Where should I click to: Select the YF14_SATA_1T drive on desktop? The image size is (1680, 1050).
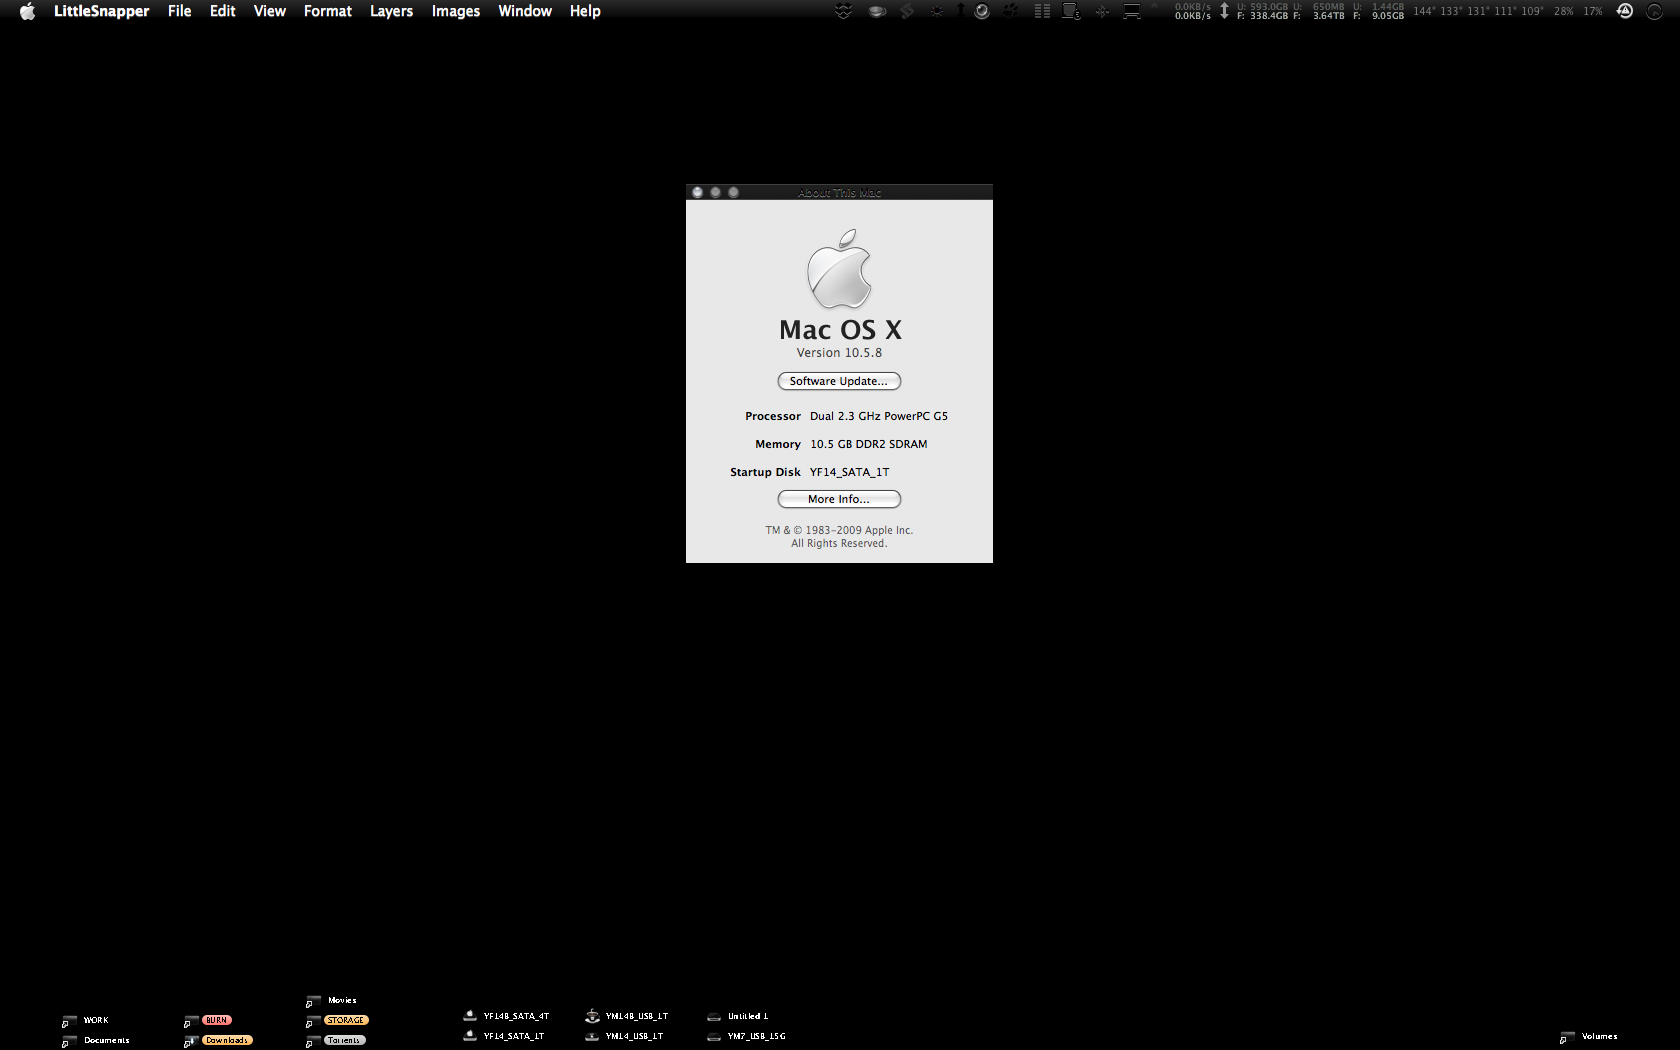(x=504, y=1036)
